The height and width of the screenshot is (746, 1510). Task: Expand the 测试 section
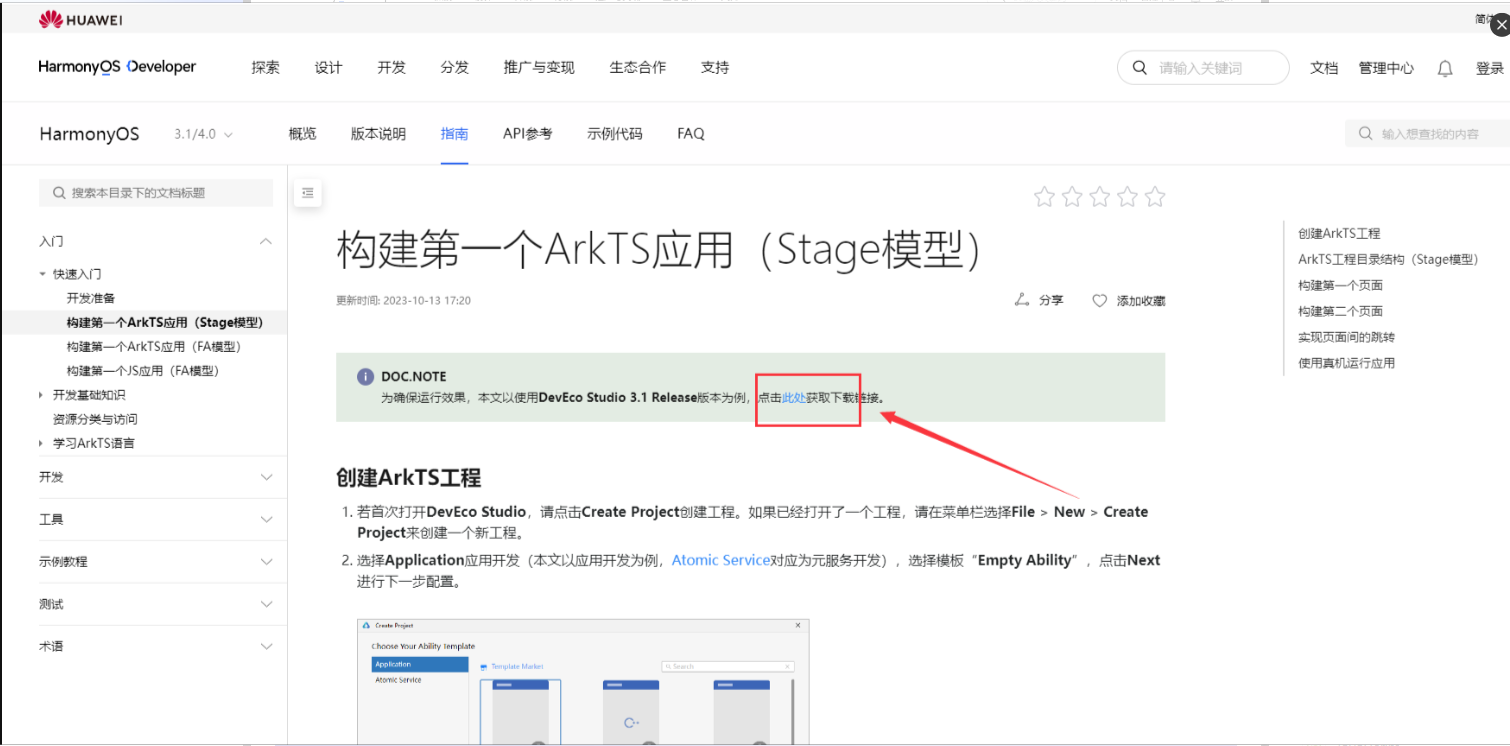266,604
